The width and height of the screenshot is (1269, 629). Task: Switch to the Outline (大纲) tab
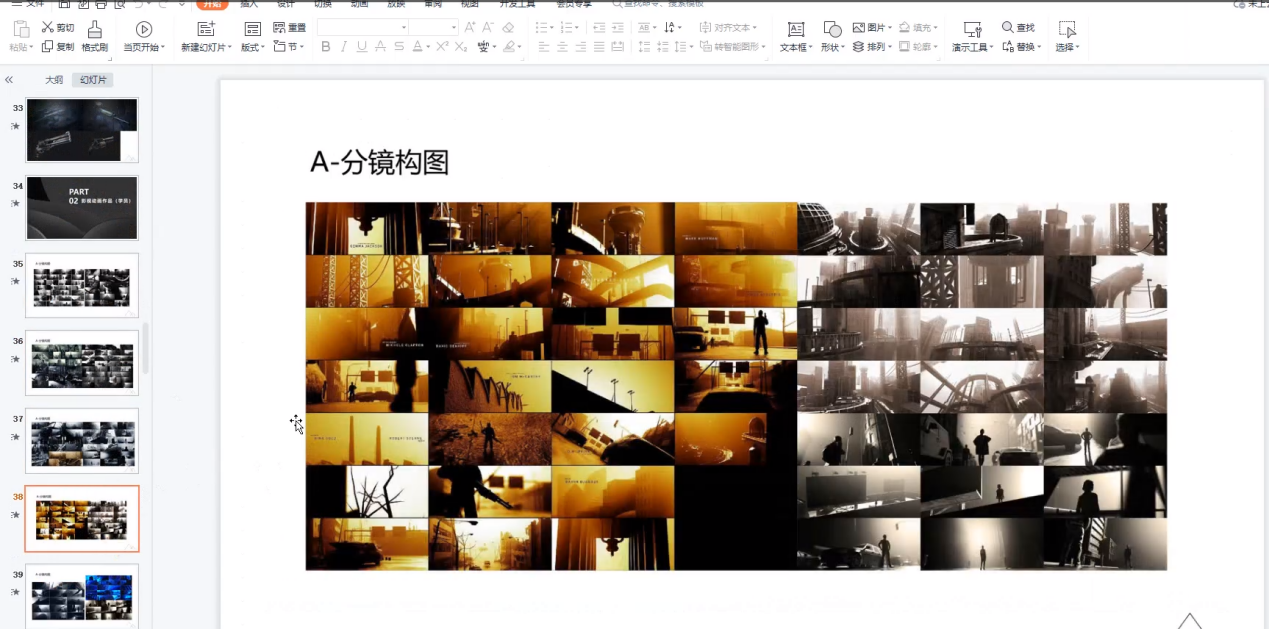54,80
